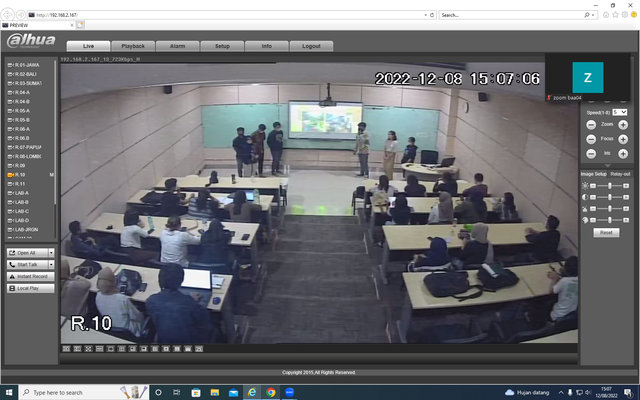Increase brightness with its plus button
The width and height of the screenshot is (640, 400).
point(626,186)
